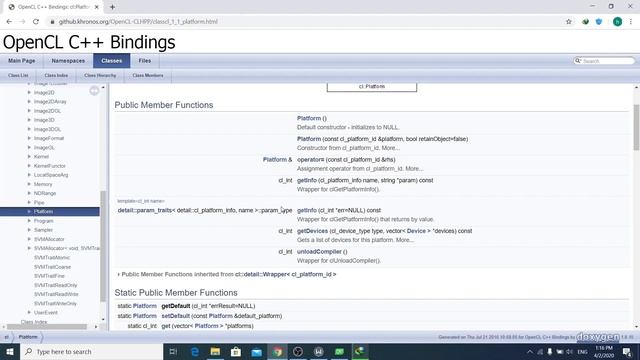Image resolution: width=640 pixels, height=360 pixels.
Task: Click the browser forward arrow
Action: [x=22, y=22]
